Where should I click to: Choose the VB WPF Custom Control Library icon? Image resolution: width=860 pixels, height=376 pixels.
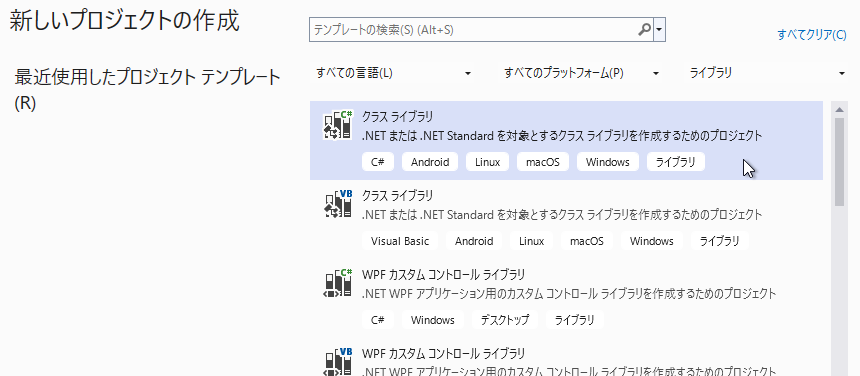[338, 361]
